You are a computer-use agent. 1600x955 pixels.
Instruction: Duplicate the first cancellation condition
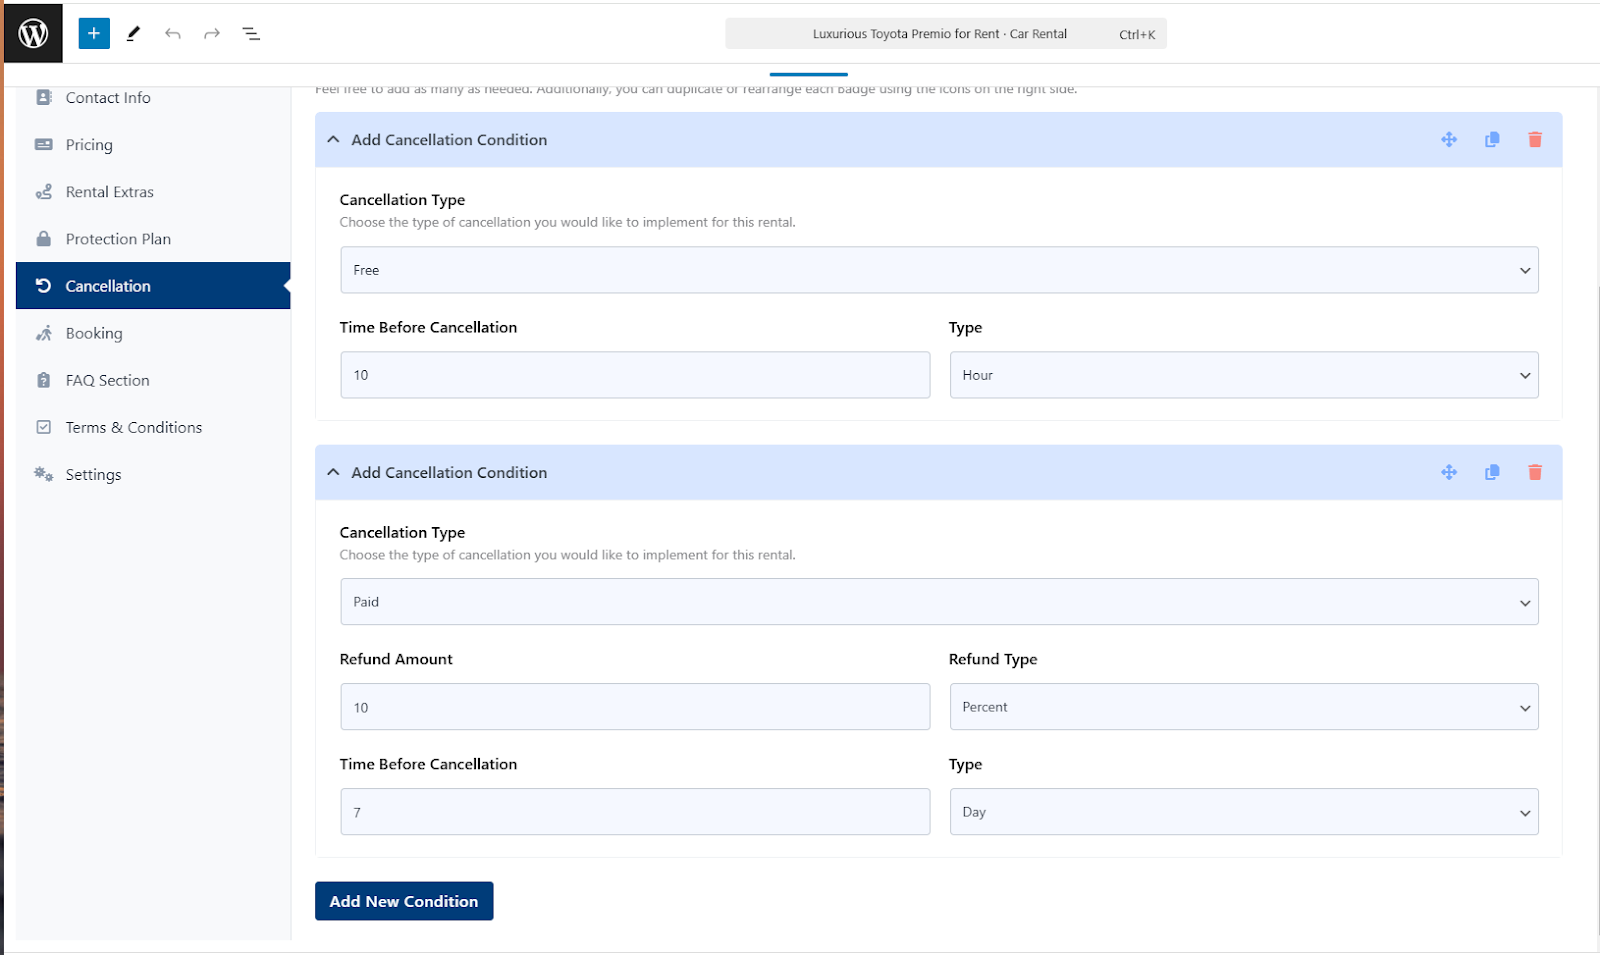point(1492,139)
